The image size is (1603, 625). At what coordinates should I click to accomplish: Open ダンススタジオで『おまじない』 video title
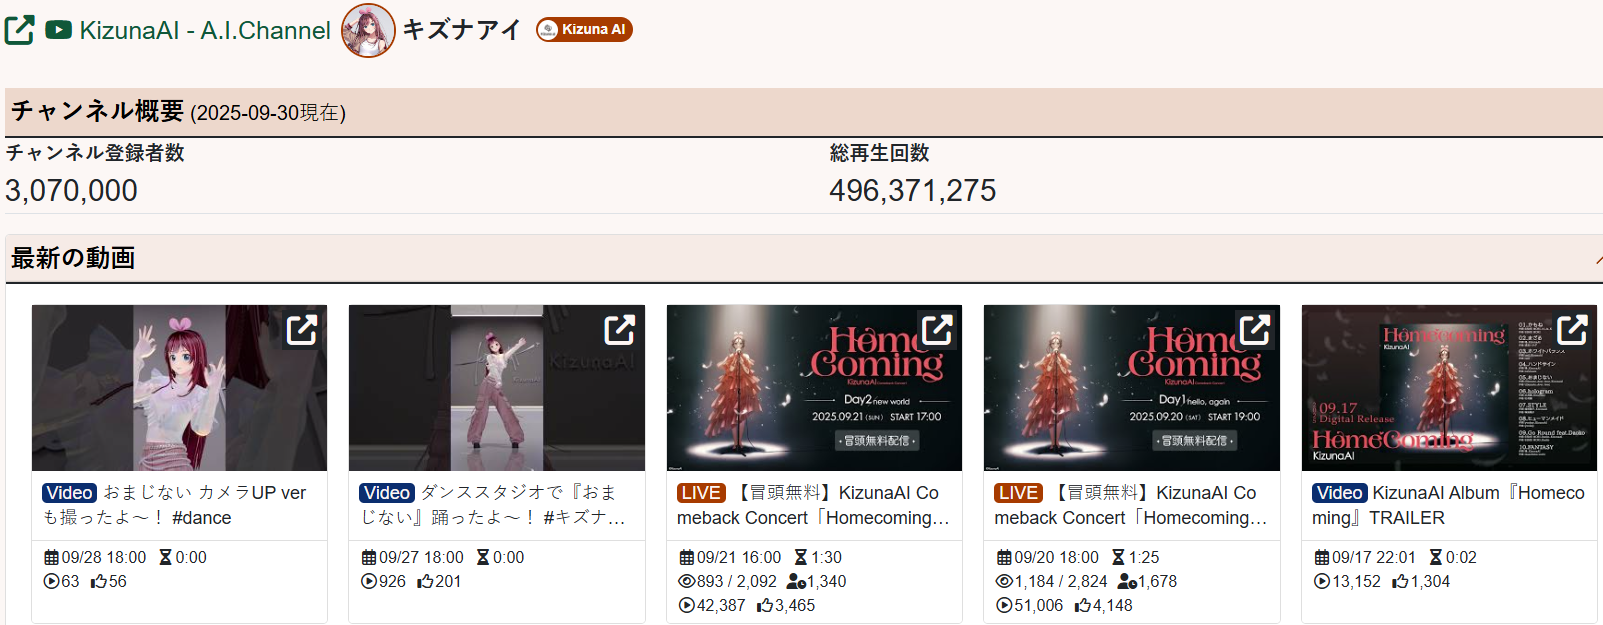click(492, 505)
